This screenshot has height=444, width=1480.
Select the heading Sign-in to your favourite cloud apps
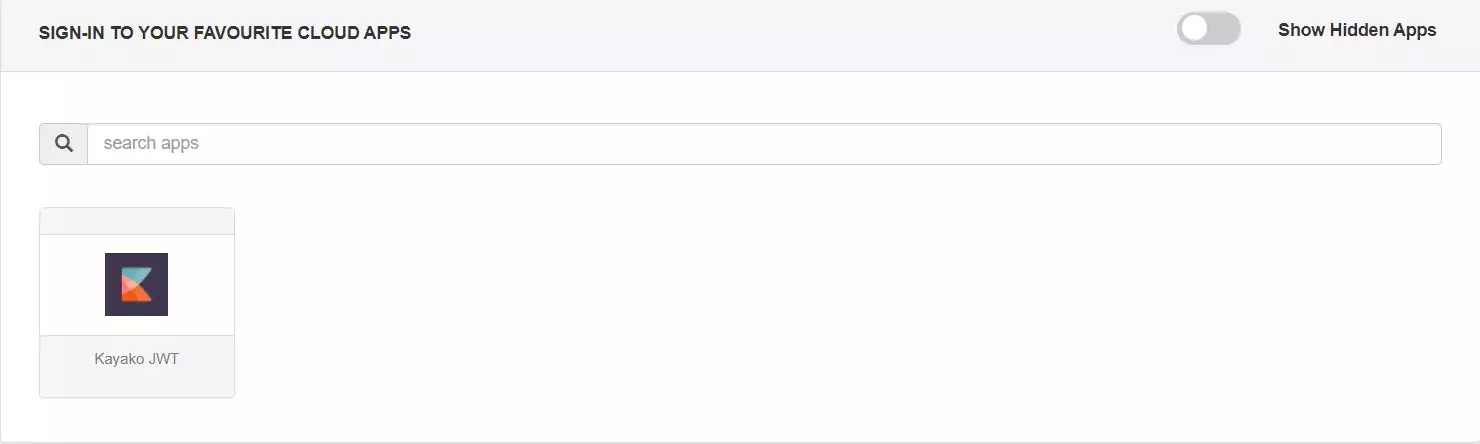pos(225,33)
